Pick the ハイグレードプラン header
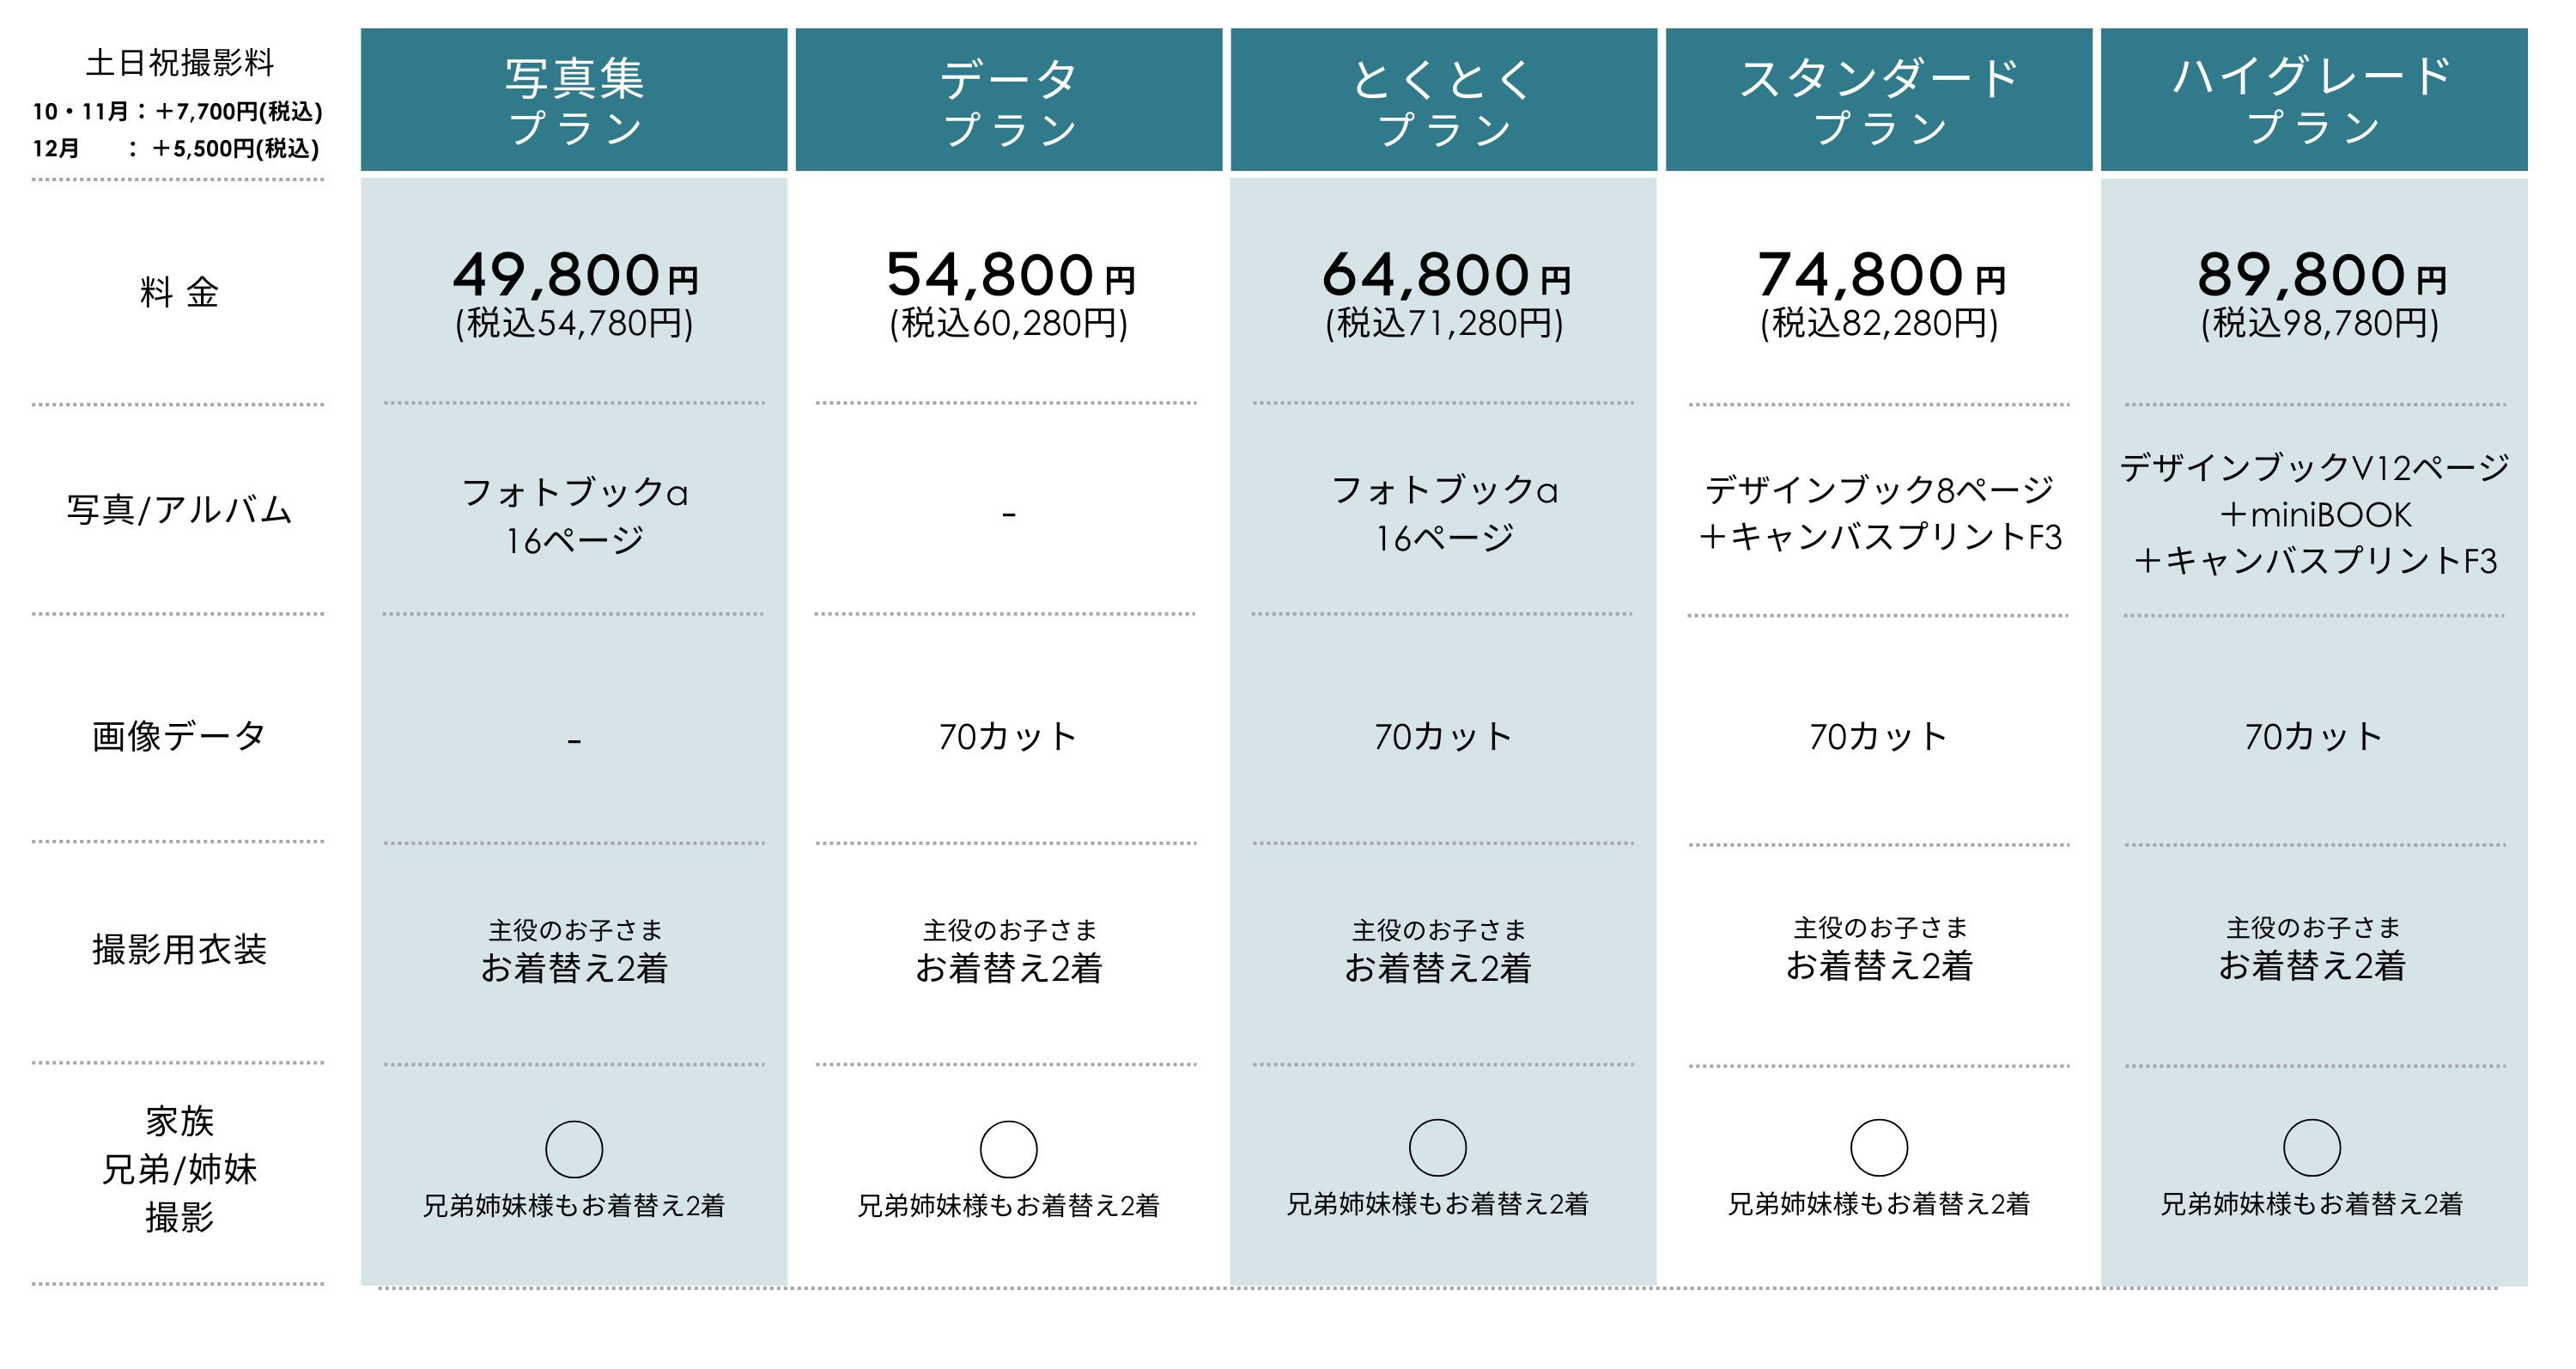Image resolution: width=2576 pixels, height=1369 pixels. (x=2313, y=100)
